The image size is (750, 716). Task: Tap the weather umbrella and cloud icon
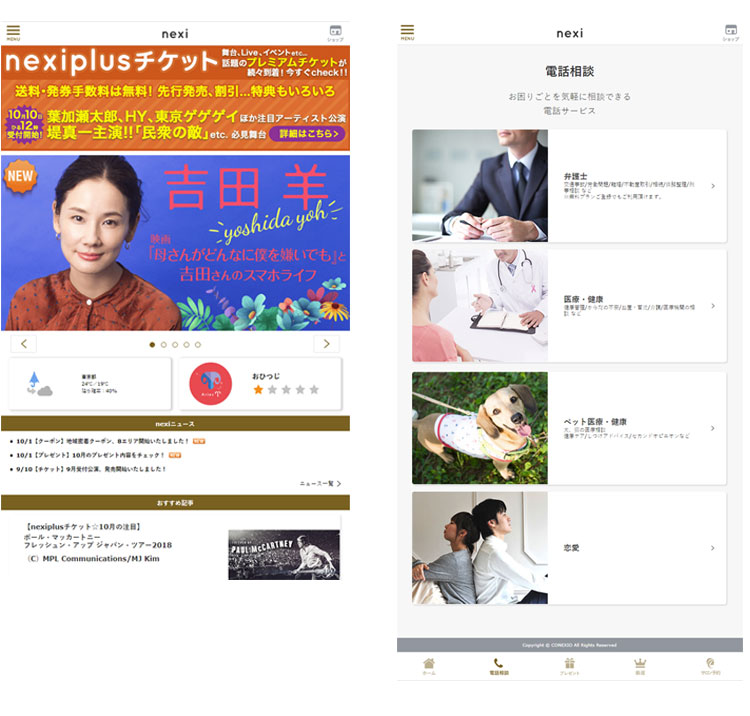39,384
